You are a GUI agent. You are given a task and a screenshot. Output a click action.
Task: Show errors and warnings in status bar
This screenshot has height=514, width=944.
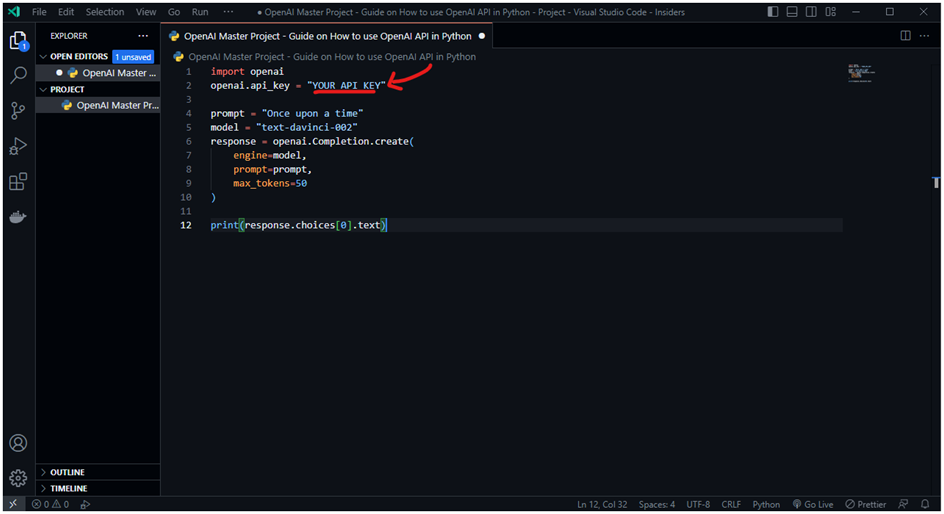[x=51, y=504]
